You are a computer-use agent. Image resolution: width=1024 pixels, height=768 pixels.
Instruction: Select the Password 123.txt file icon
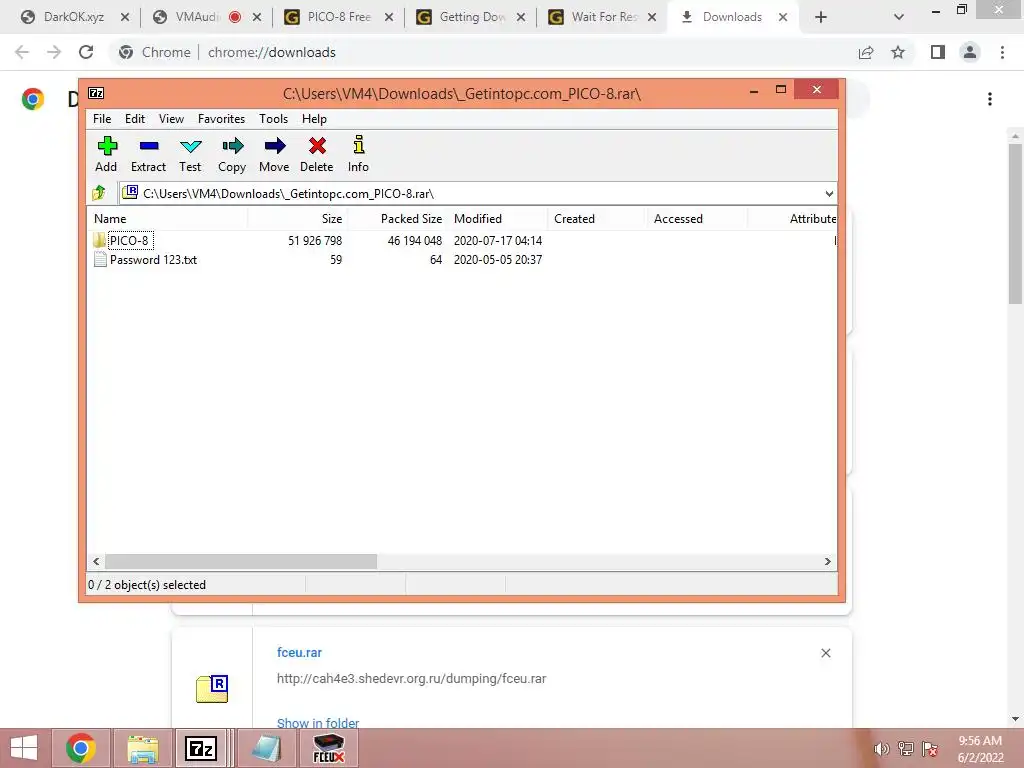coord(100,259)
